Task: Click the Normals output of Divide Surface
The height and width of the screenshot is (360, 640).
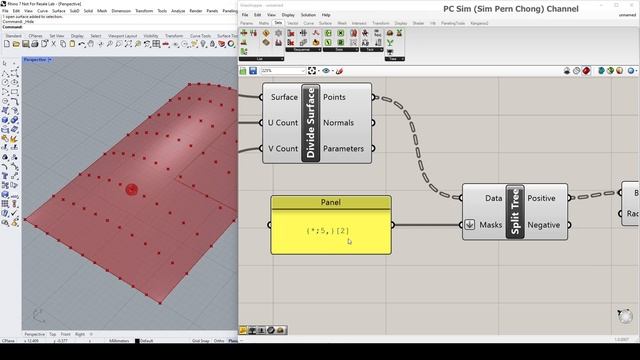Action: click(x=338, y=123)
